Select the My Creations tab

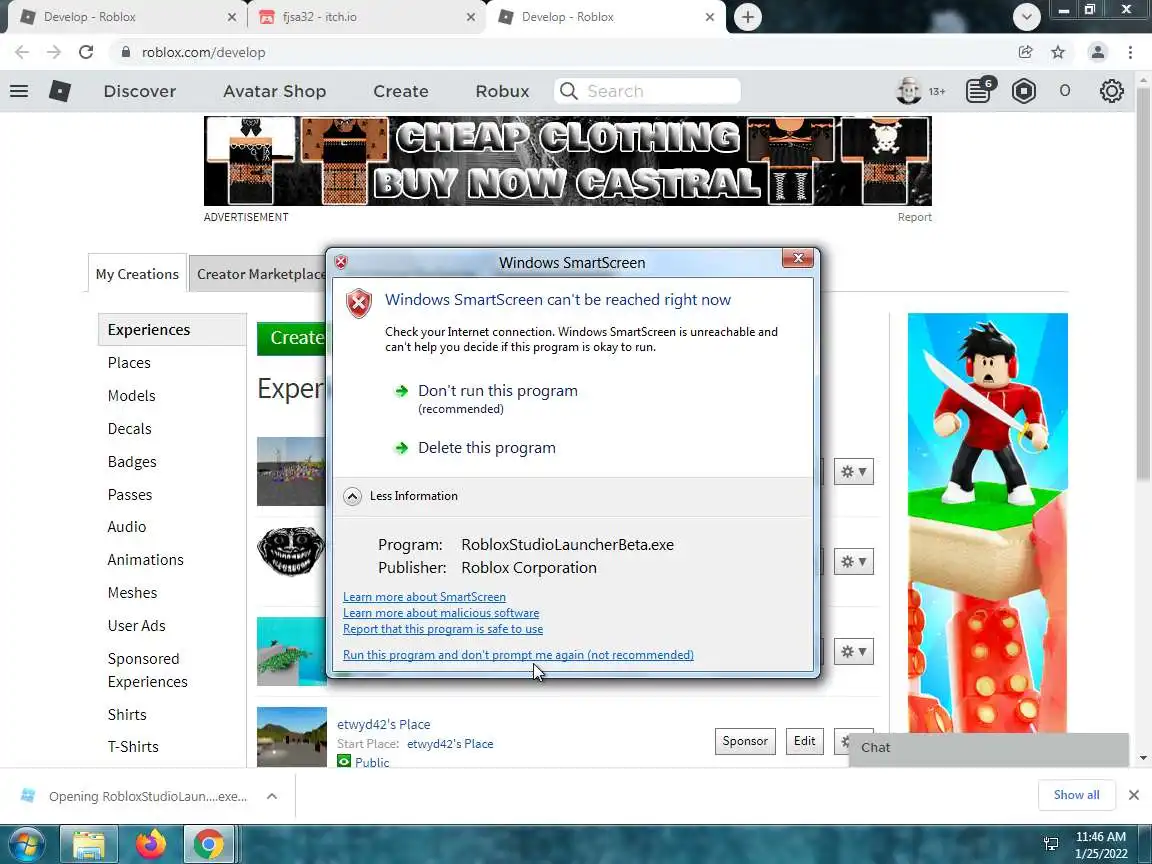click(137, 273)
